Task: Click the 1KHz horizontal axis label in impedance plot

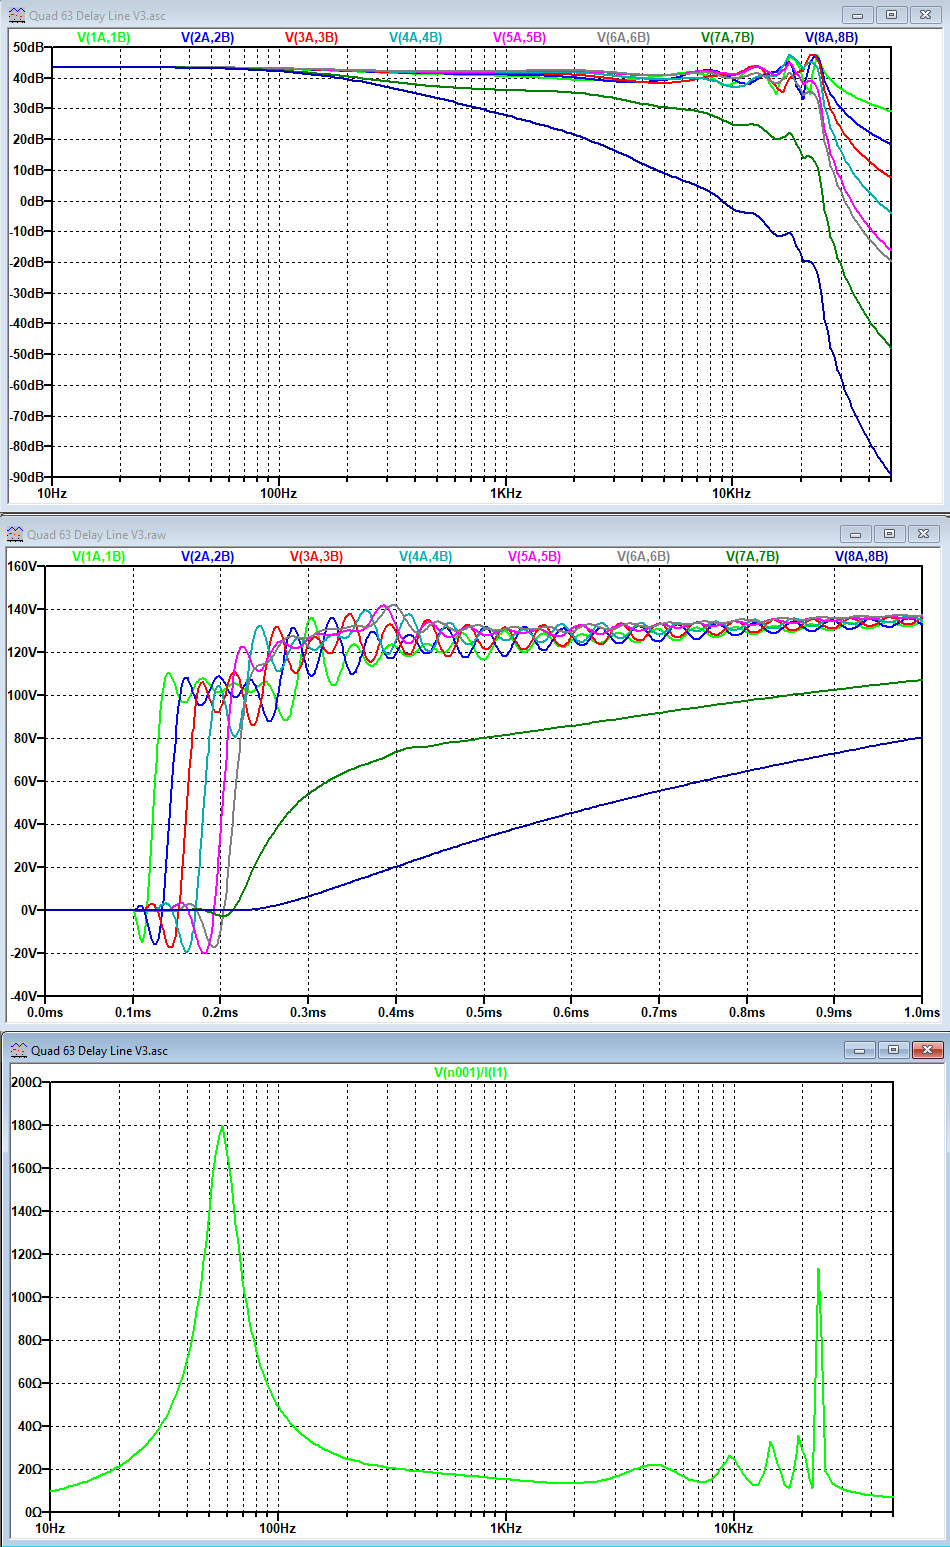Action: click(x=506, y=1528)
